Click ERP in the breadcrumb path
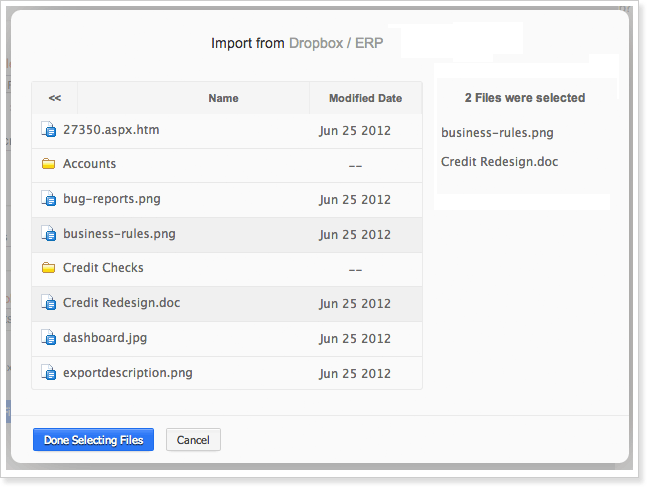This screenshot has width=650, height=488. (x=369, y=43)
